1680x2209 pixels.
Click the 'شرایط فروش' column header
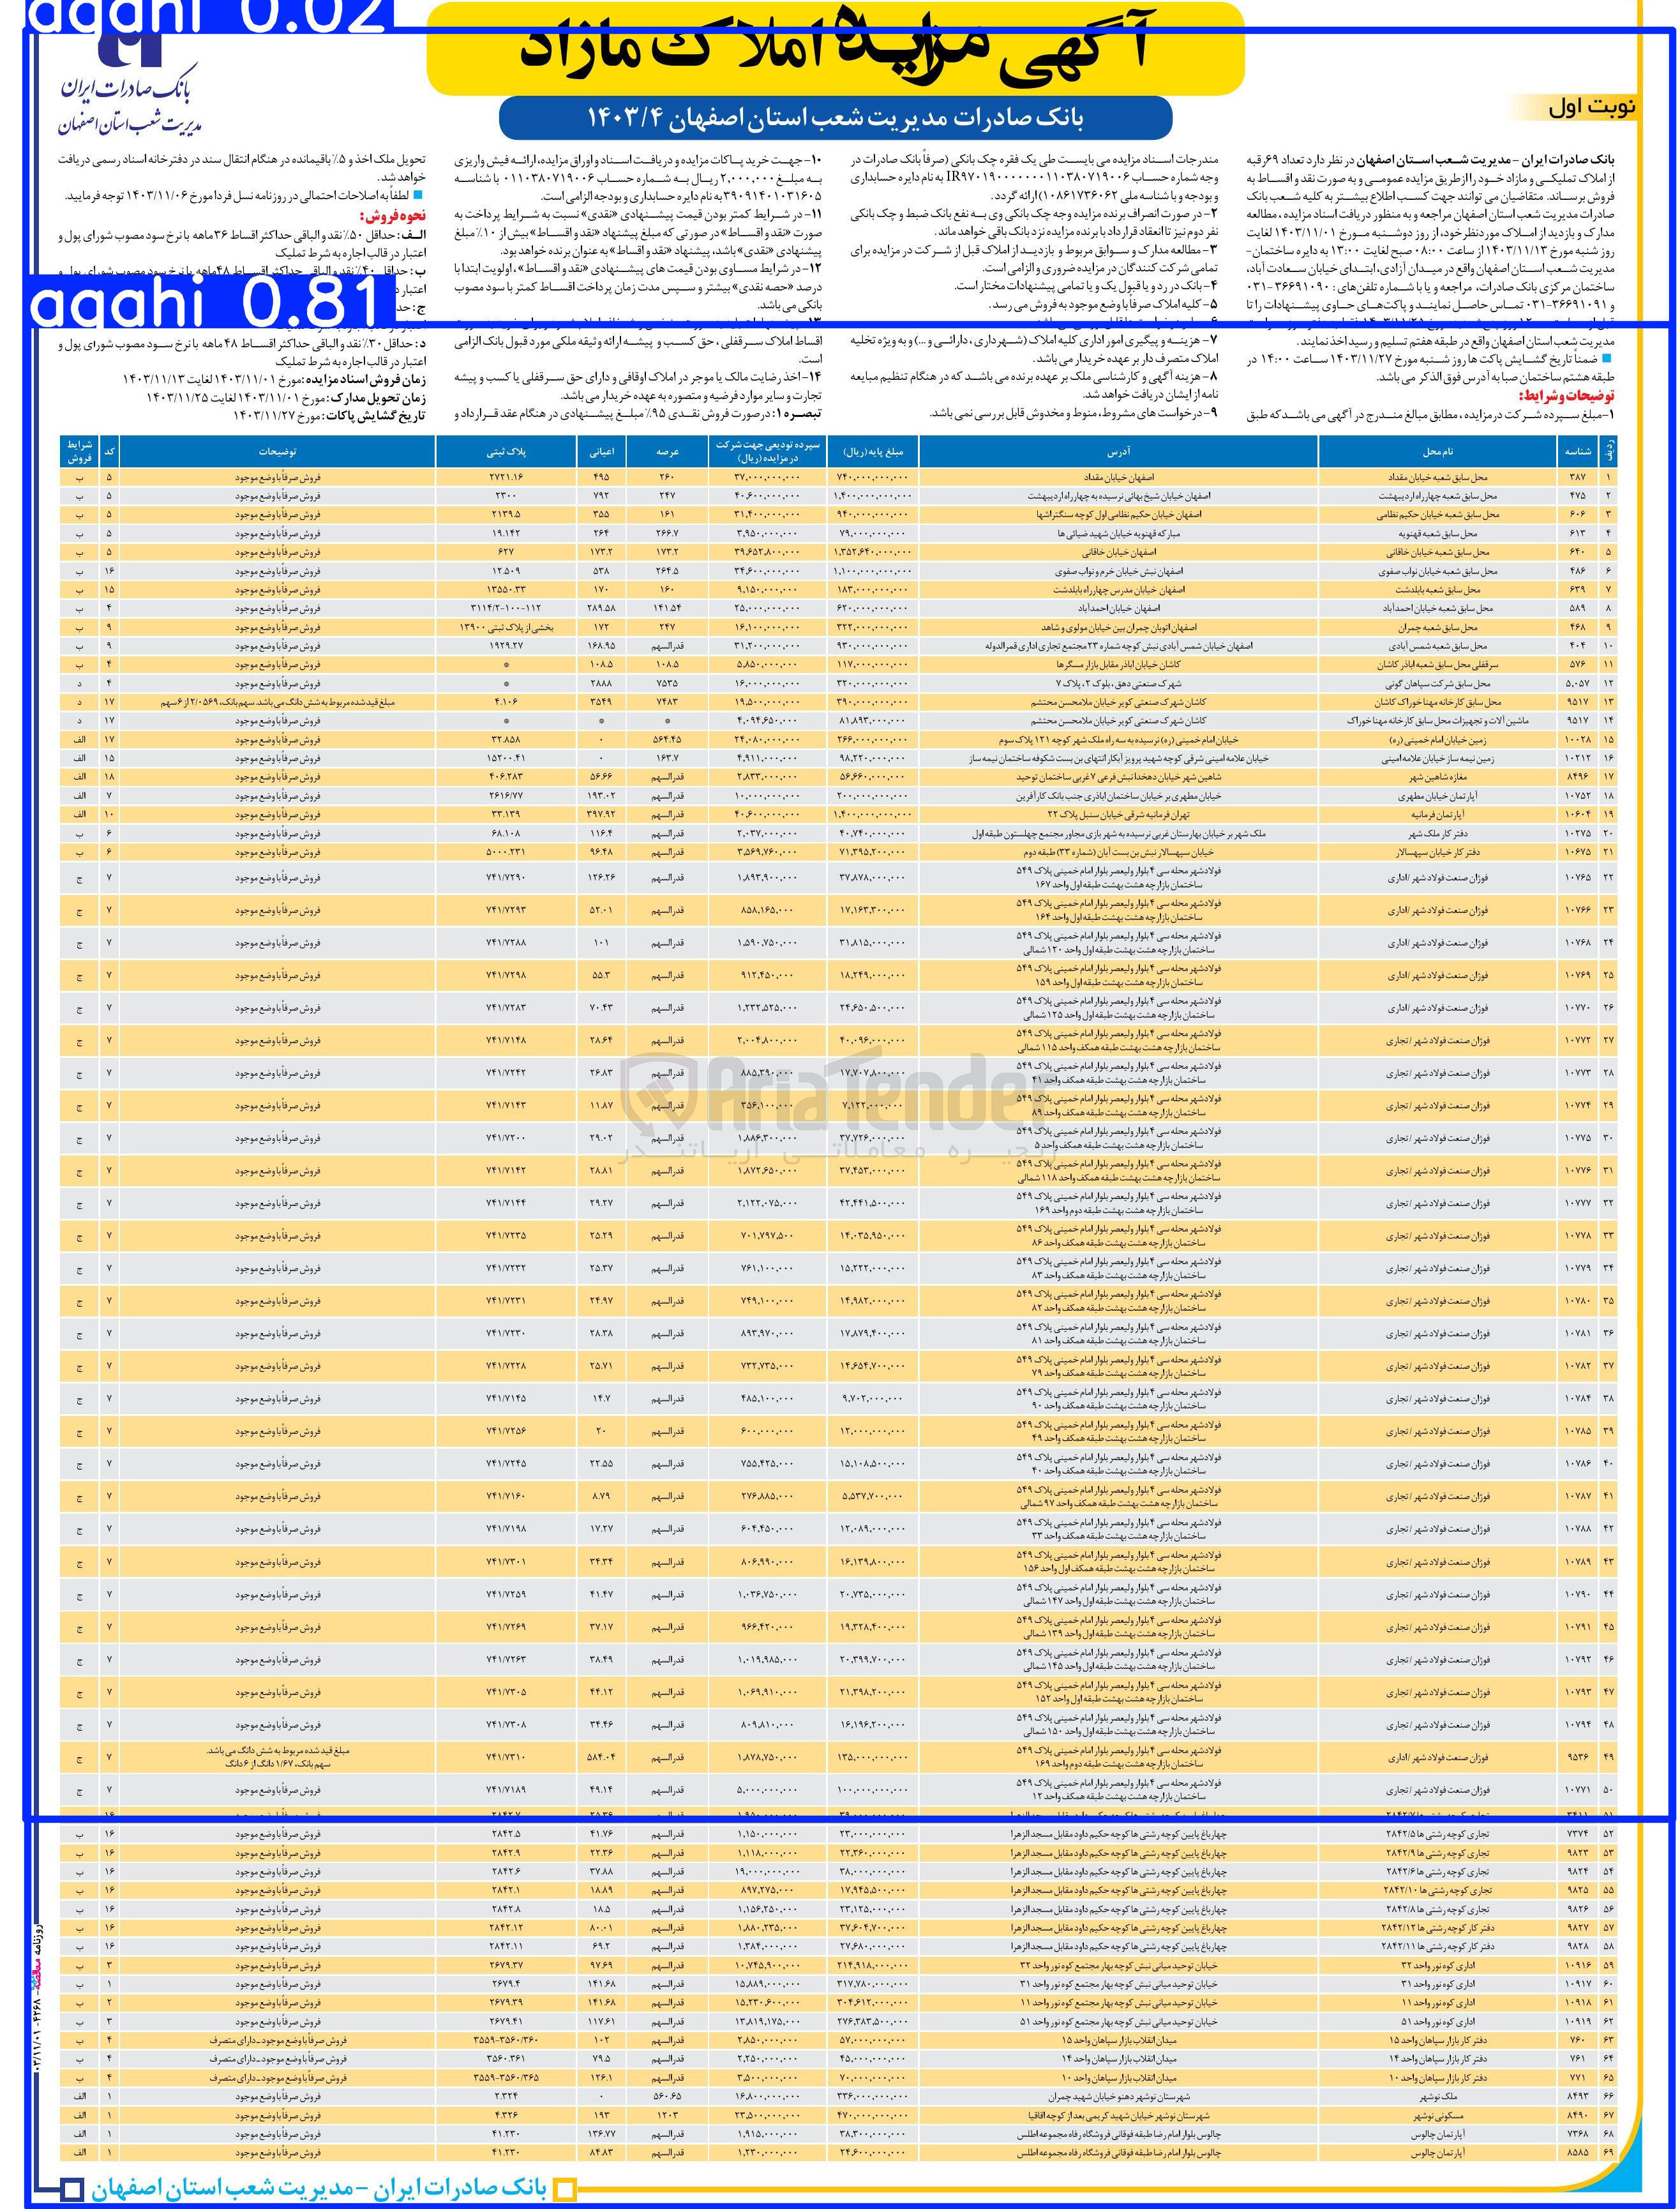pyautogui.click(x=78, y=451)
